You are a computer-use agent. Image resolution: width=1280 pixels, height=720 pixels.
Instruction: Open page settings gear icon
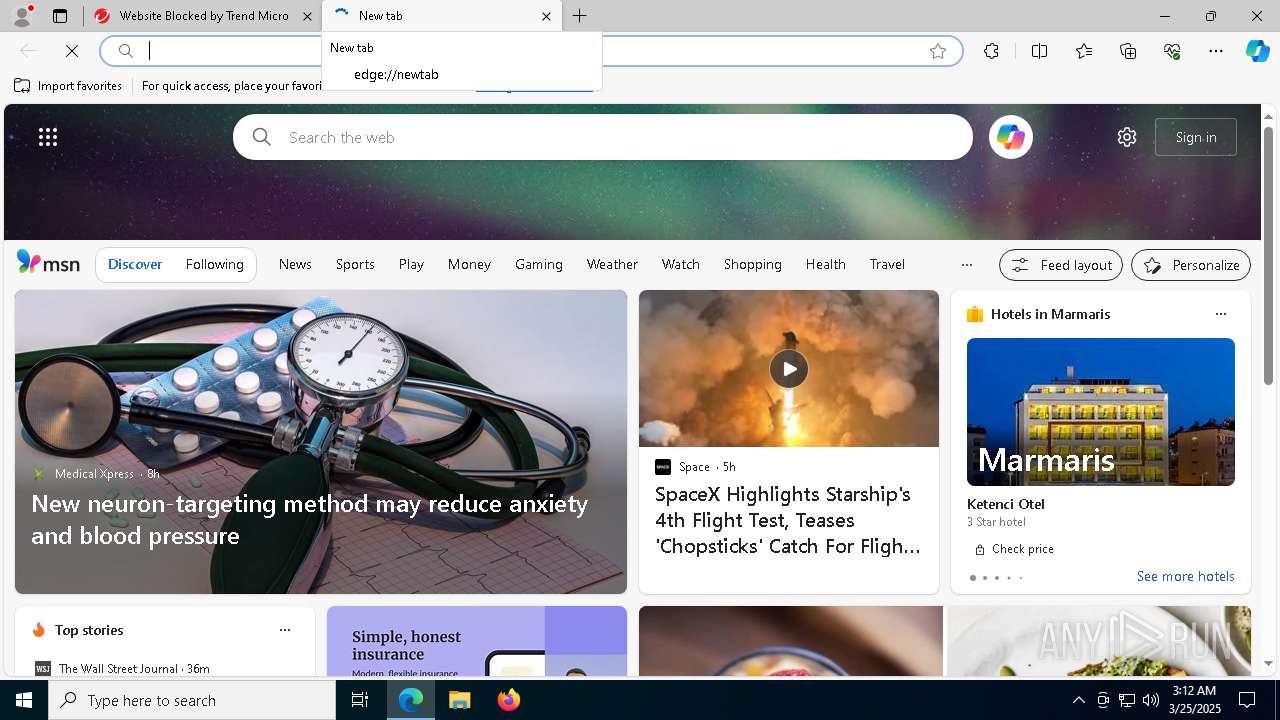pyautogui.click(x=1127, y=137)
